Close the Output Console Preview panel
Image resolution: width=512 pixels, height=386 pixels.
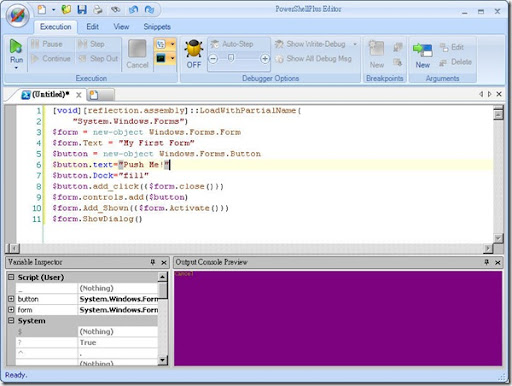(498, 263)
